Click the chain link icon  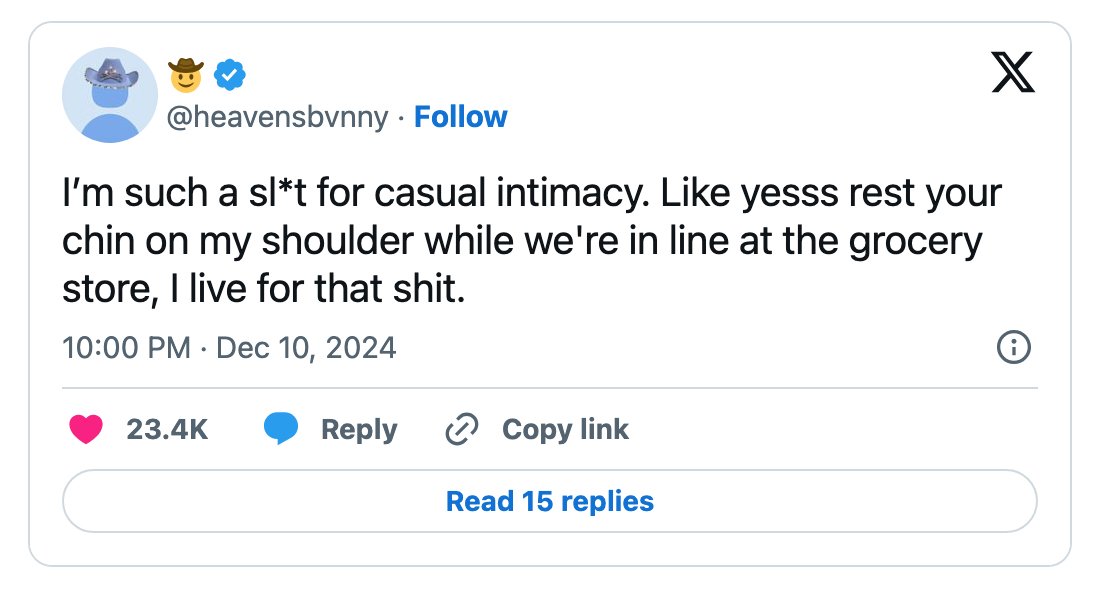(462, 429)
